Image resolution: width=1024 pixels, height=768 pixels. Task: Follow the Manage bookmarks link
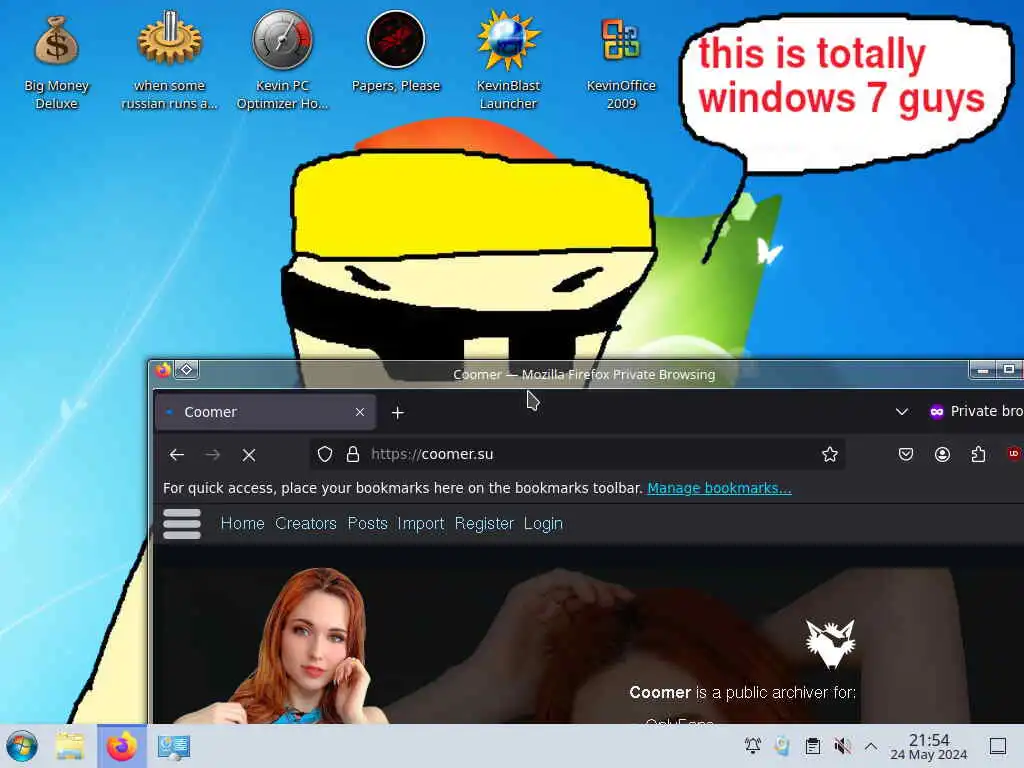[719, 488]
